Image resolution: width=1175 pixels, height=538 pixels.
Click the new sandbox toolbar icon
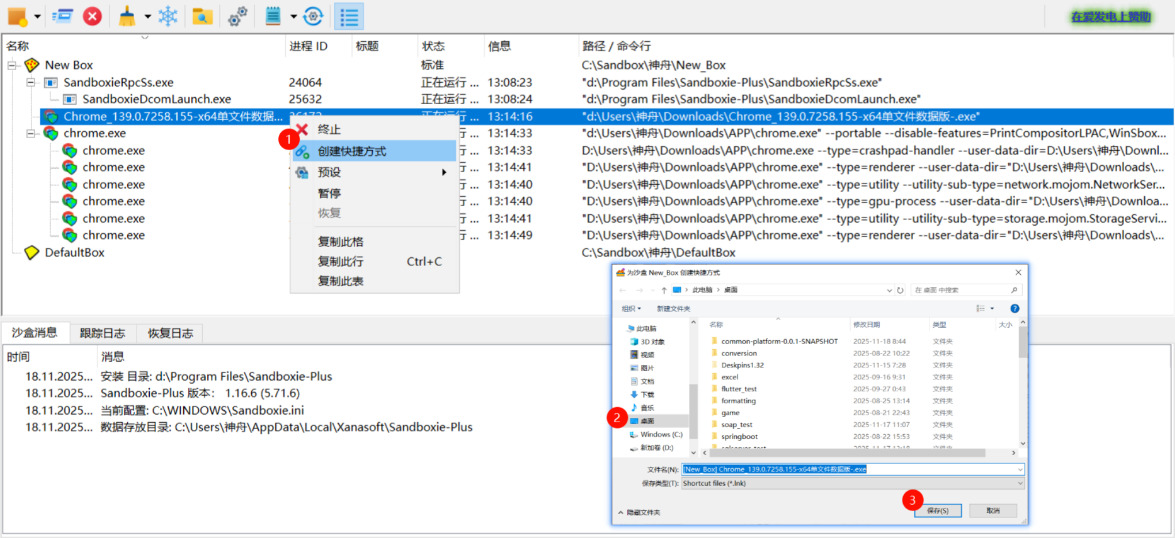click(x=17, y=16)
